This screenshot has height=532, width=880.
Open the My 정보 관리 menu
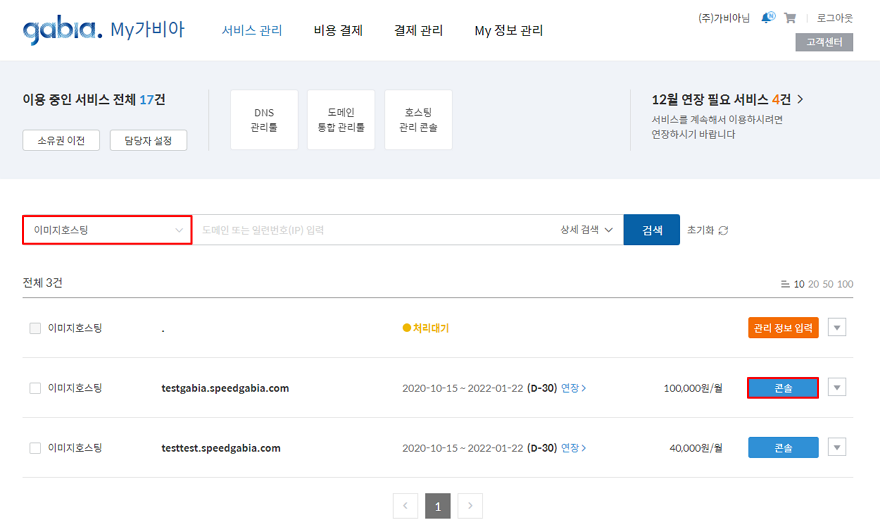coord(509,30)
